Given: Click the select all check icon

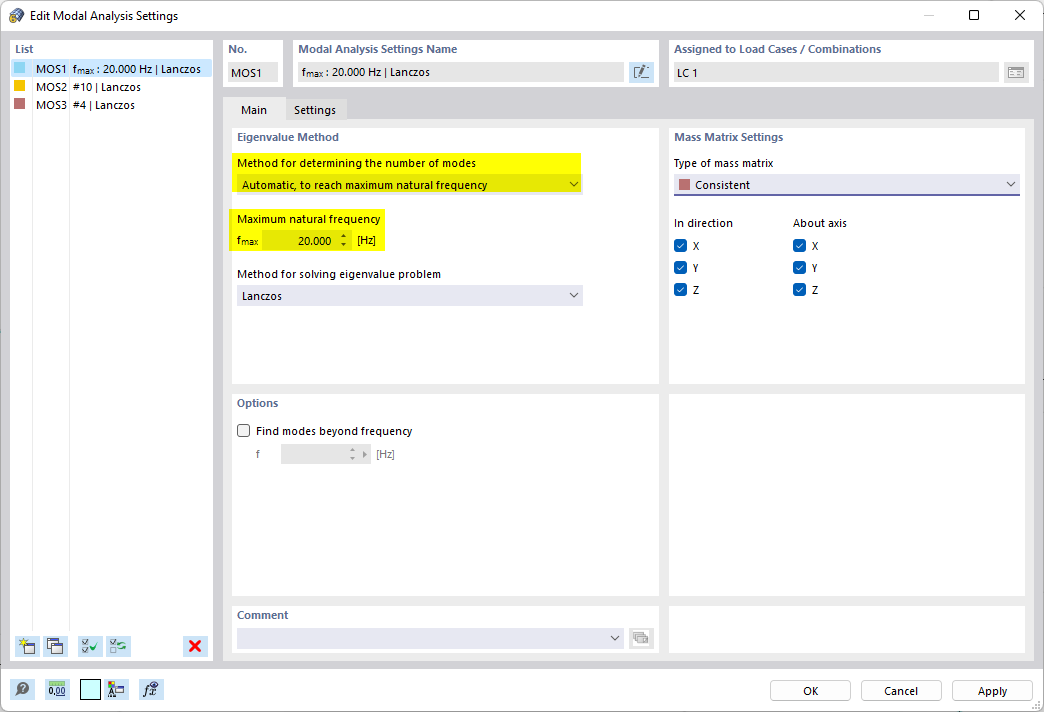Looking at the screenshot, I should click(x=90, y=646).
